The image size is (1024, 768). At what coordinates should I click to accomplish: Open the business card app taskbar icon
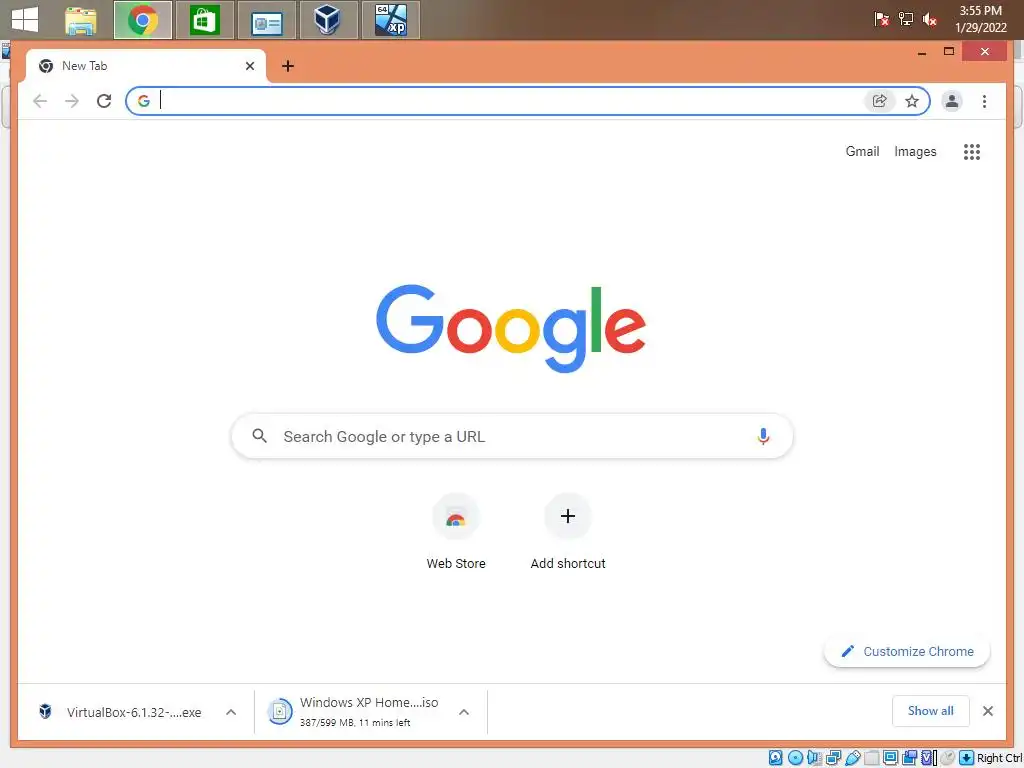[x=266, y=20]
